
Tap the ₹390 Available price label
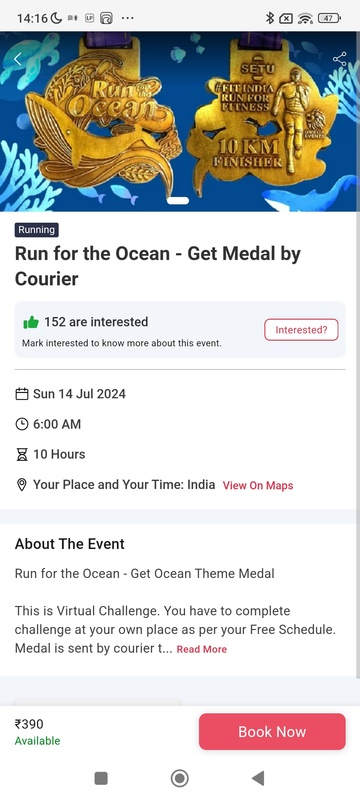[37, 732]
